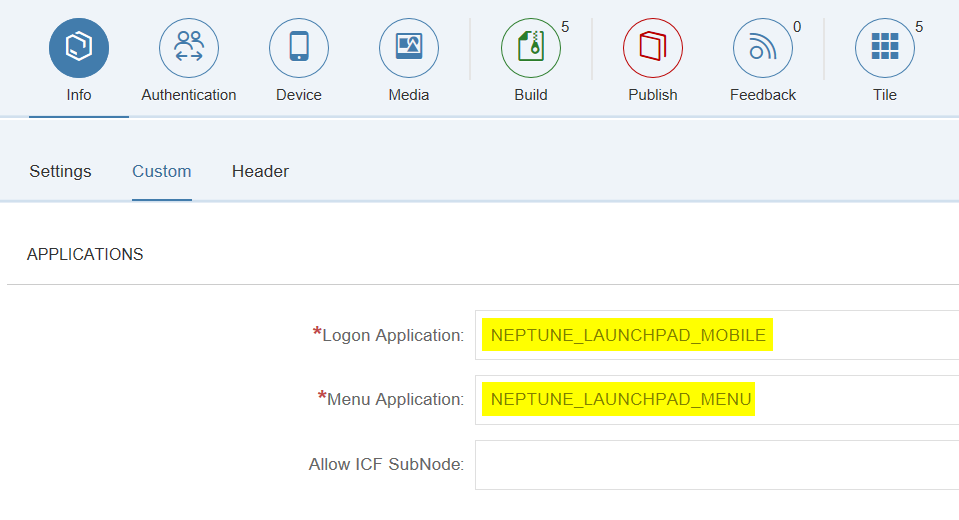Select the Custom sub-tab
The image size is (959, 520).
click(162, 171)
